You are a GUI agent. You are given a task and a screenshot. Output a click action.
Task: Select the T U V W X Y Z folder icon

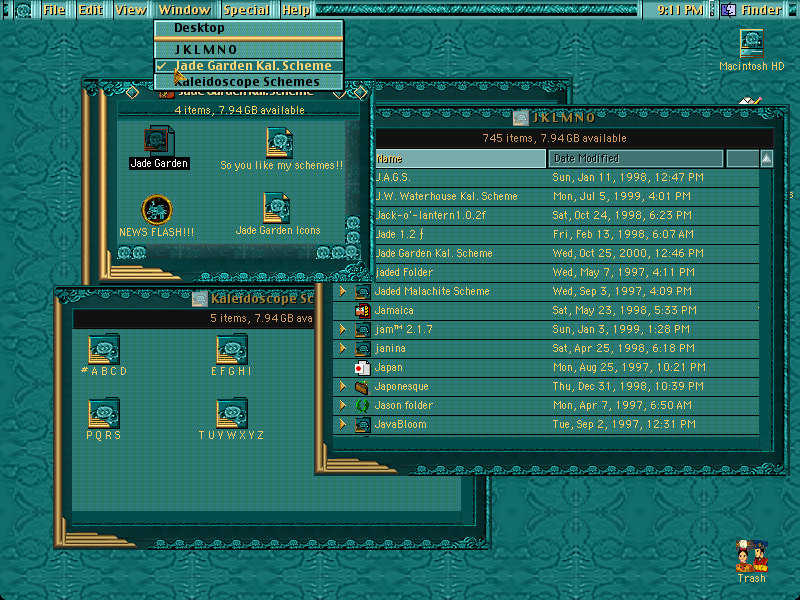(x=232, y=413)
